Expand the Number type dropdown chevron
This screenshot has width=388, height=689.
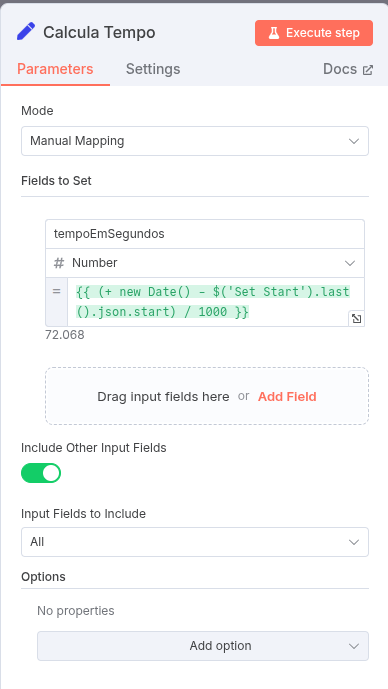pyautogui.click(x=350, y=263)
